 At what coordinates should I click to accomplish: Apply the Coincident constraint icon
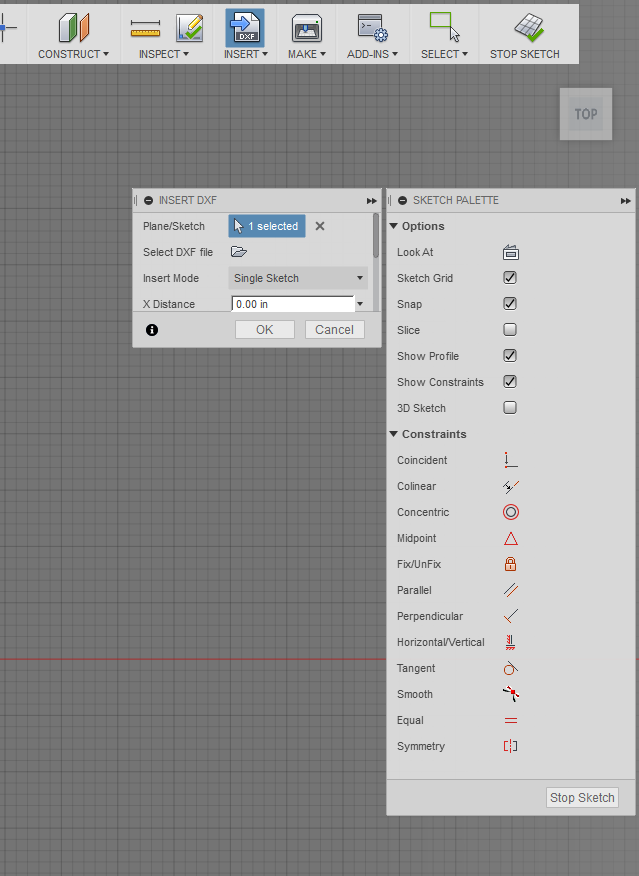(511, 460)
